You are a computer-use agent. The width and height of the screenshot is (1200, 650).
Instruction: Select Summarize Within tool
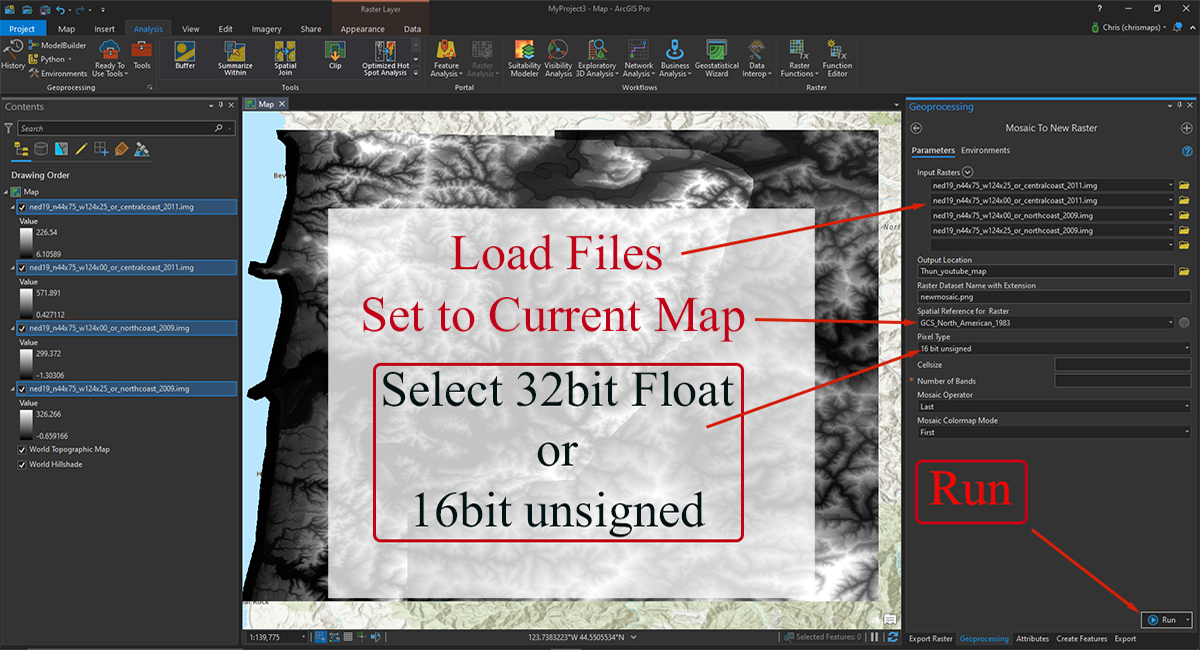tap(235, 58)
